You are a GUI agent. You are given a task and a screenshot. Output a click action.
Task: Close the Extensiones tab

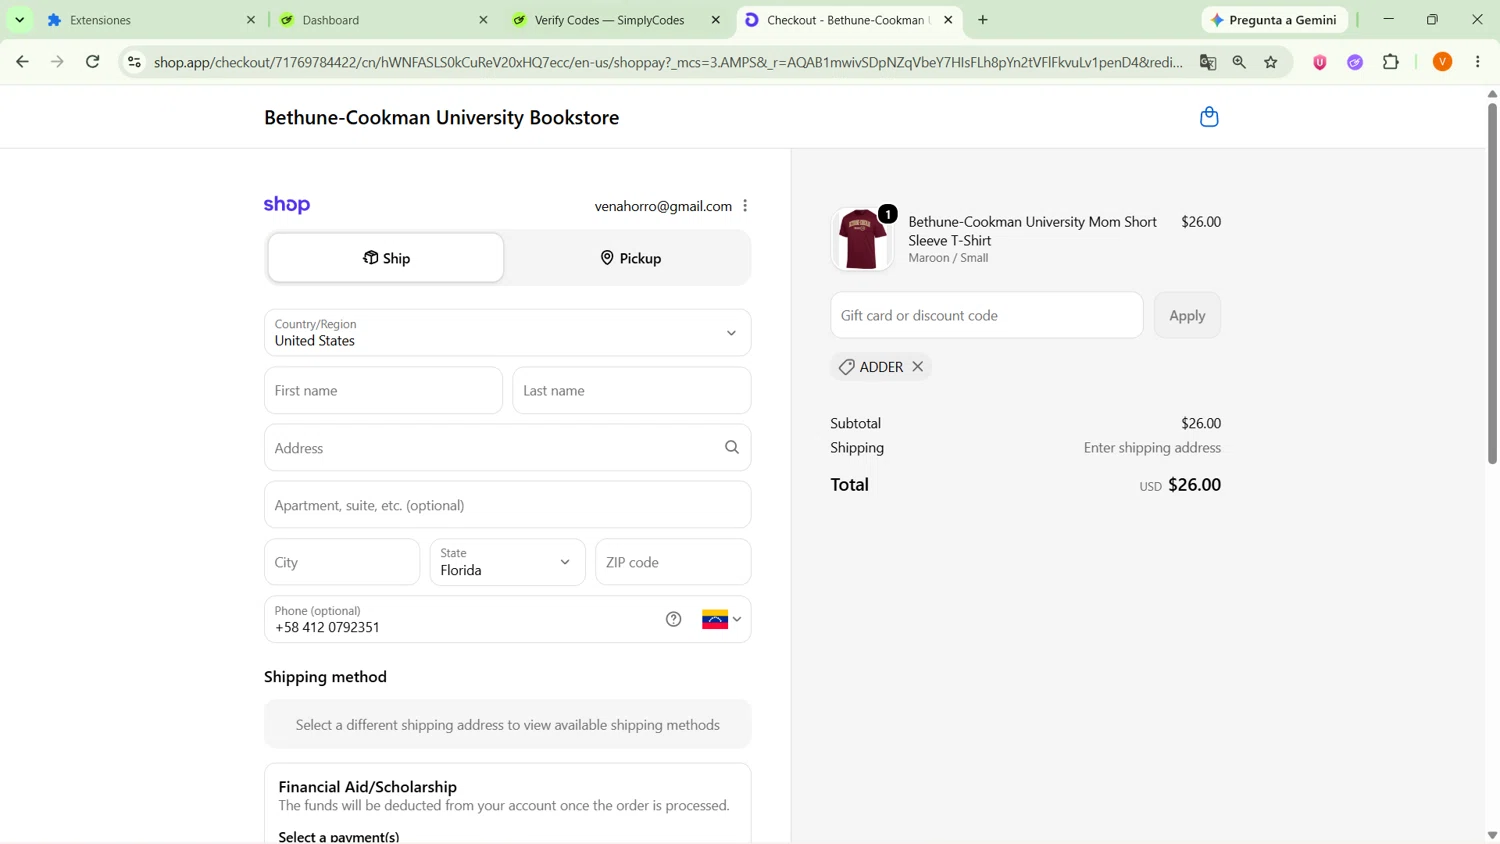click(x=251, y=20)
